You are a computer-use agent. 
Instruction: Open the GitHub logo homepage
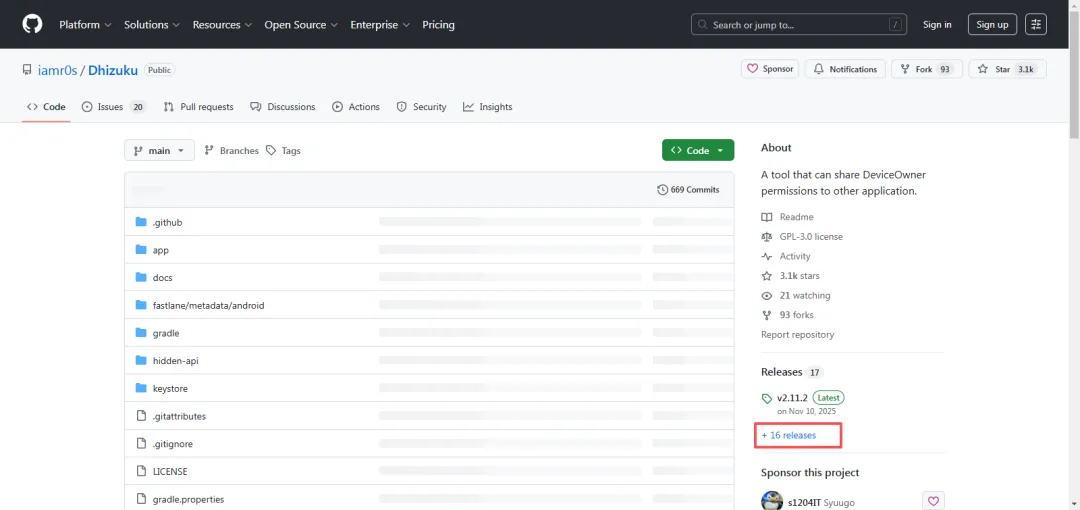32,24
